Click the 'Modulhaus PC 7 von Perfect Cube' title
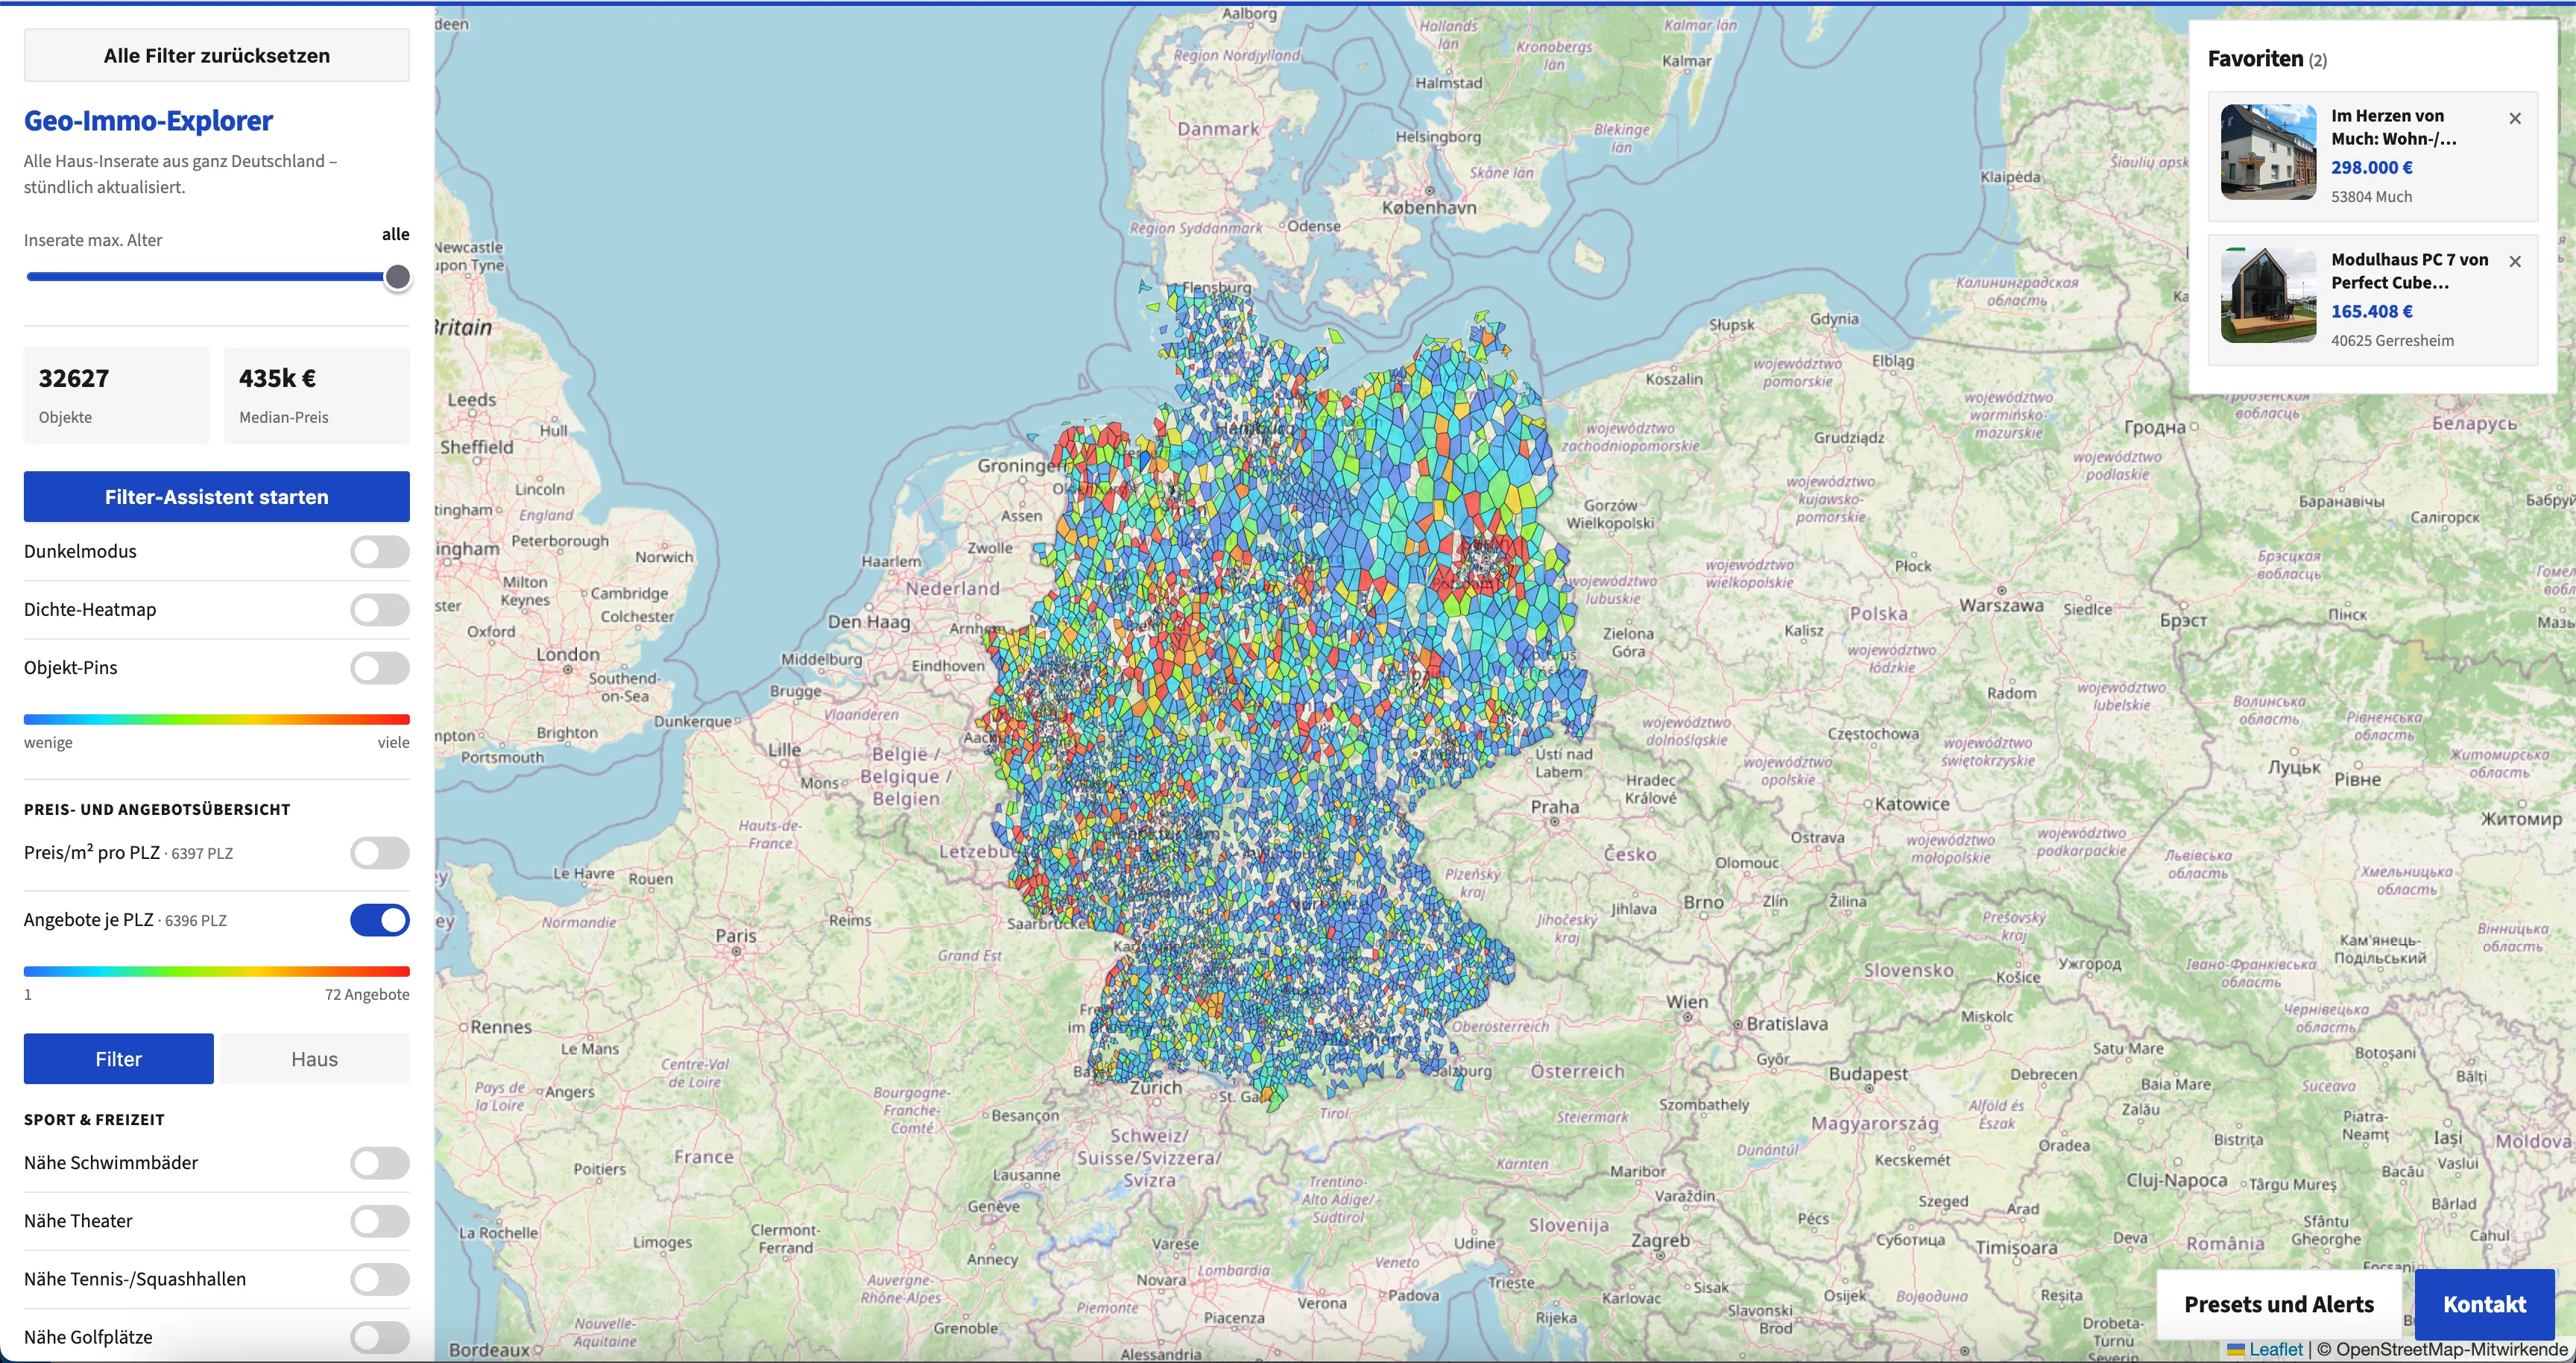Viewport: 2576px width, 1363px height. [x=2409, y=271]
